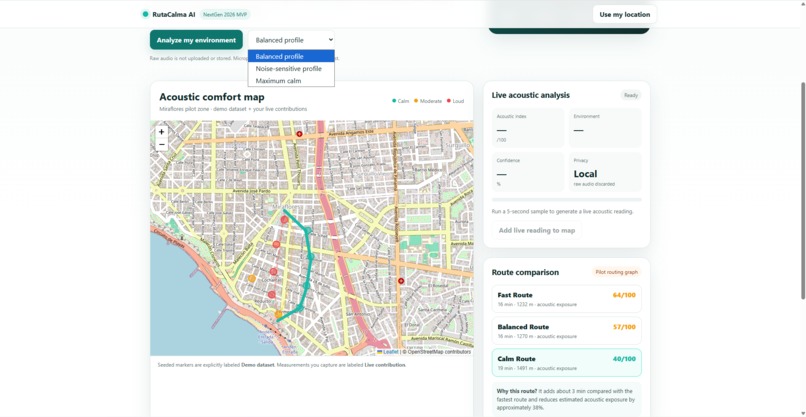Click the NextGen 2026 MVP badge
The width and height of the screenshot is (806, 417).
tap(225, 14)
